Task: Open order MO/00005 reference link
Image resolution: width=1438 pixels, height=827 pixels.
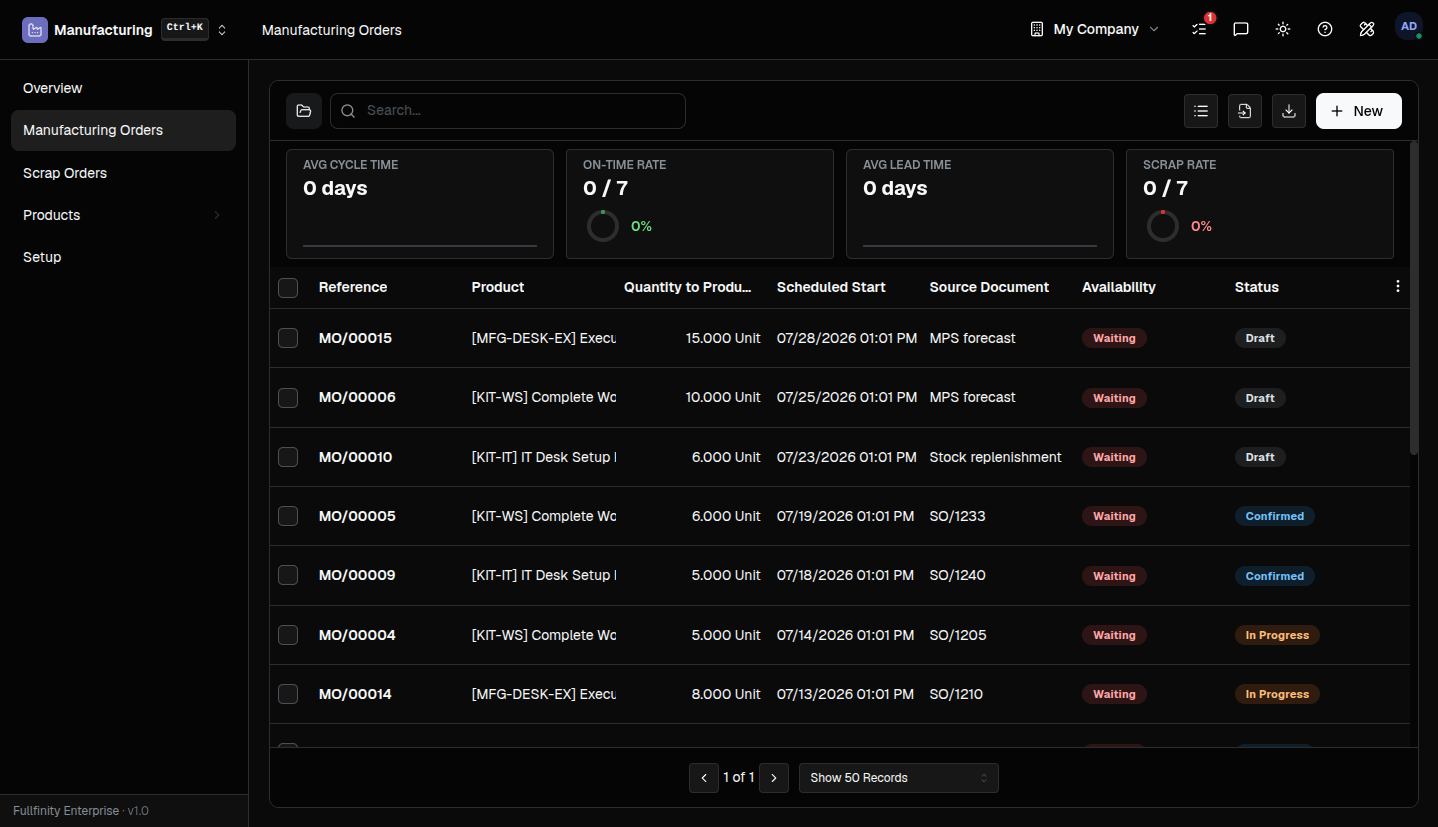Action: coord(357,516)
